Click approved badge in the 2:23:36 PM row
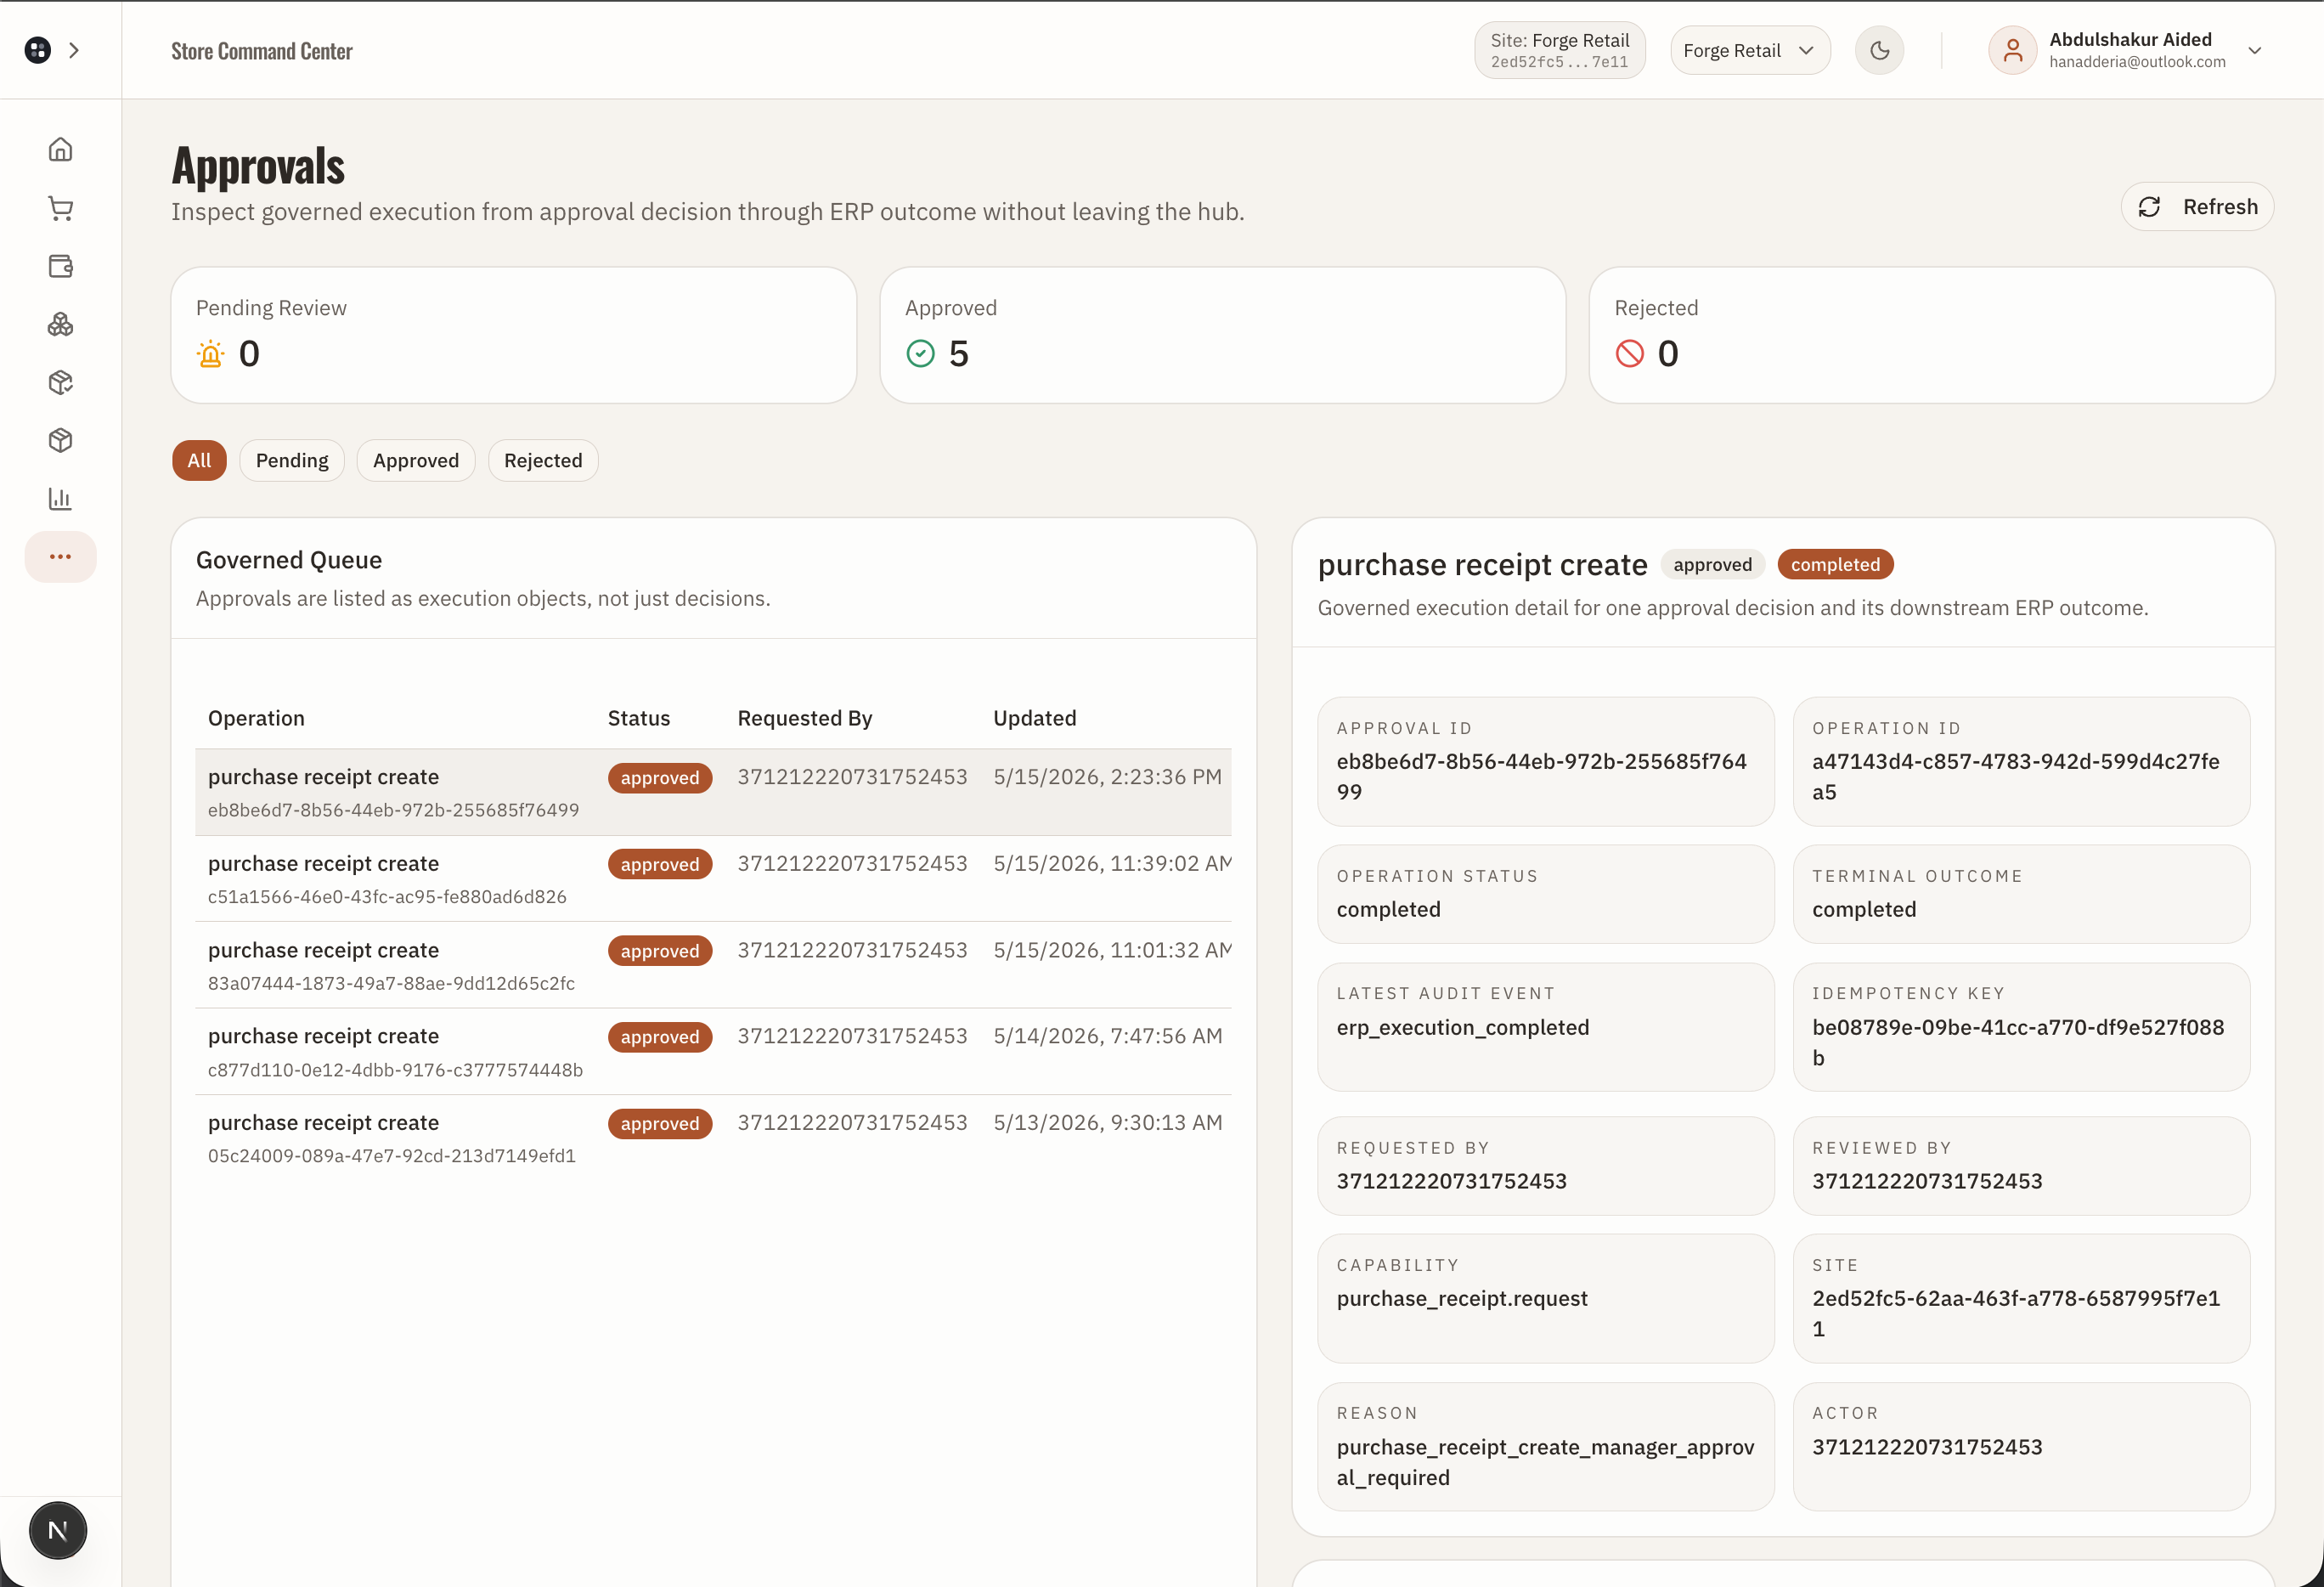2324x1587 pixels. [x=660, y=778]
